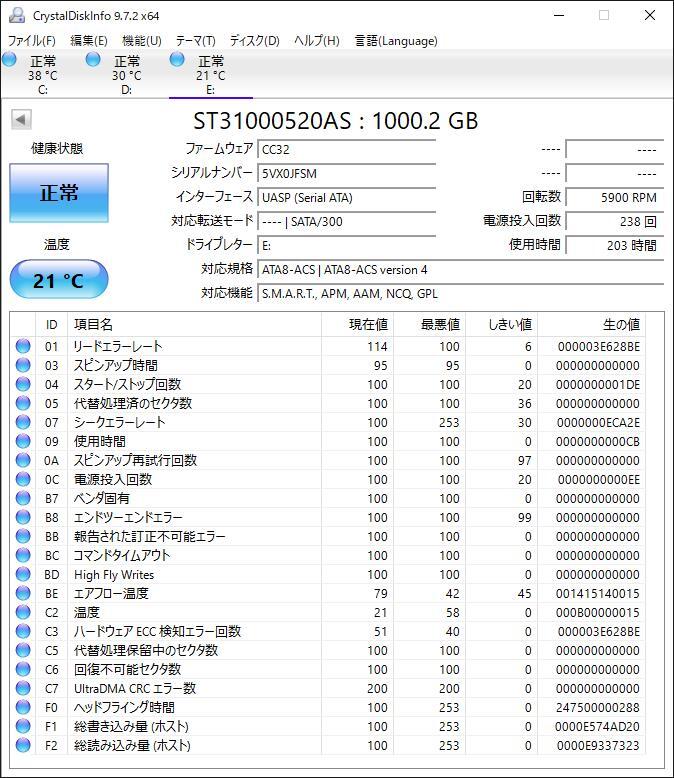The height and width of the screenshot is (778, 674).
Task: Open the 言語(Language) menu
Action: pos(396,40)
